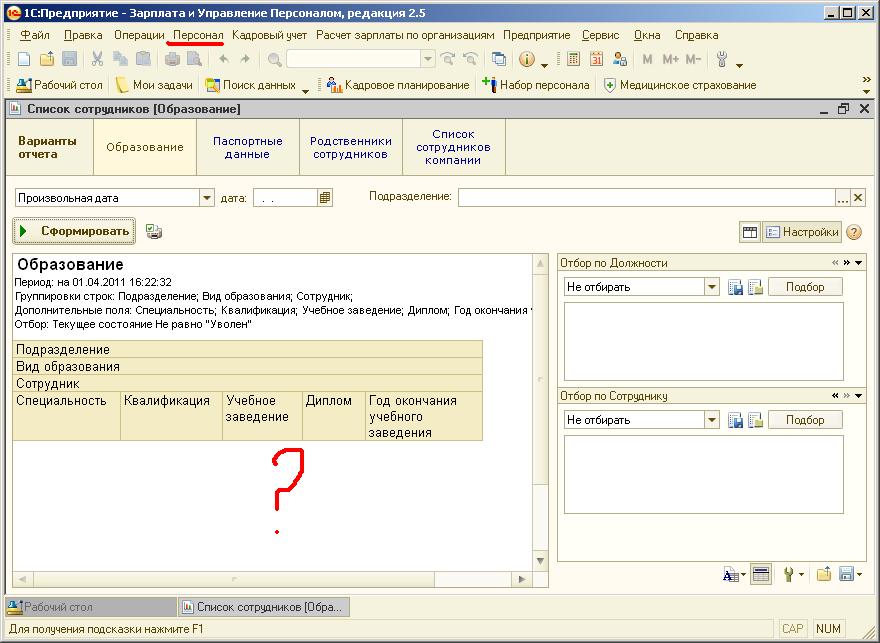
Task: Click the M+ memory add button
Action: tap(671, 59)
